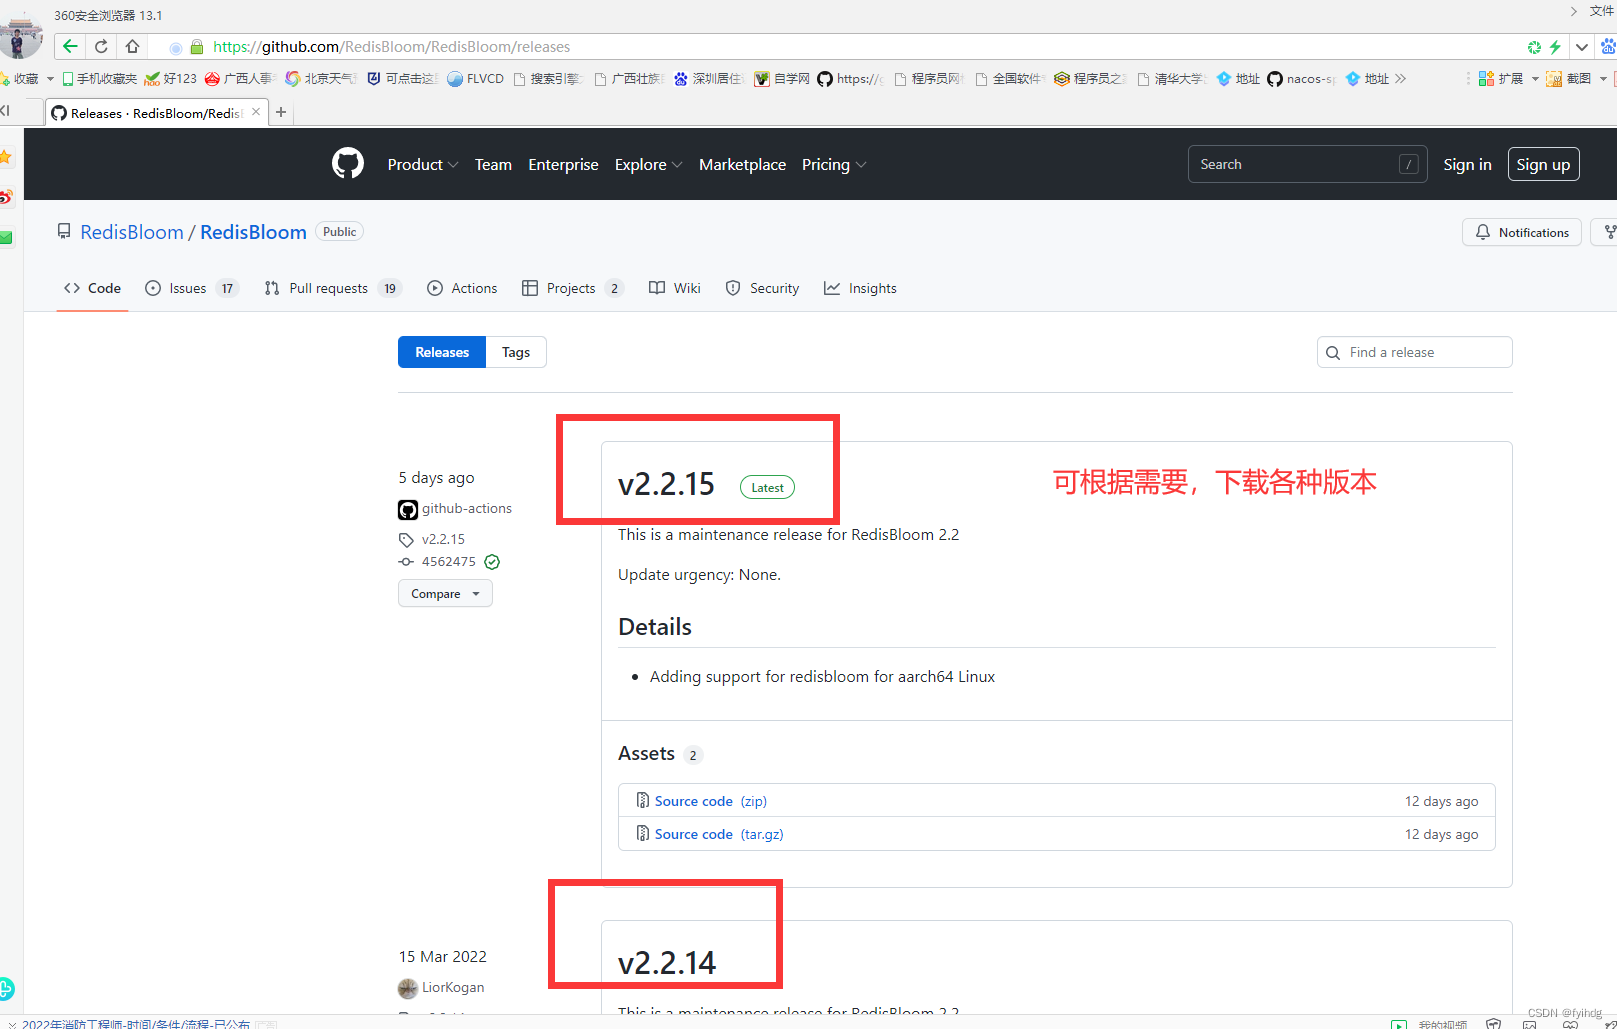
Task: Open the 文件 menu at top right
Action: (1601, 11)
